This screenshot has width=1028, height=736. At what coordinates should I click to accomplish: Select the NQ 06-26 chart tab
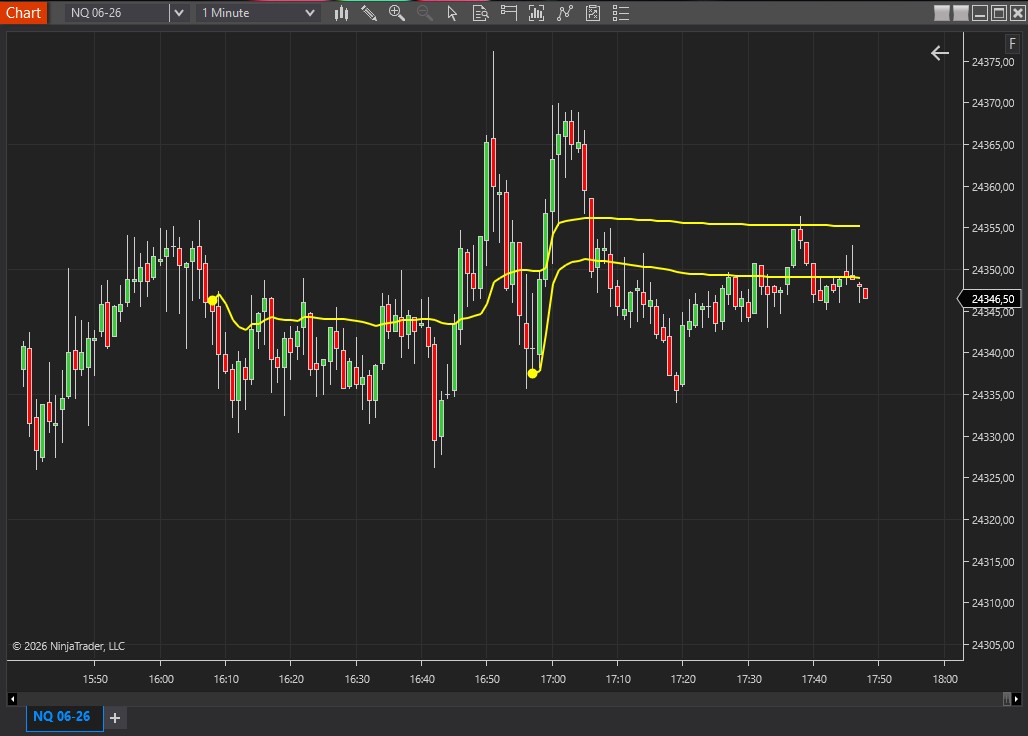(x=61, y=717)
